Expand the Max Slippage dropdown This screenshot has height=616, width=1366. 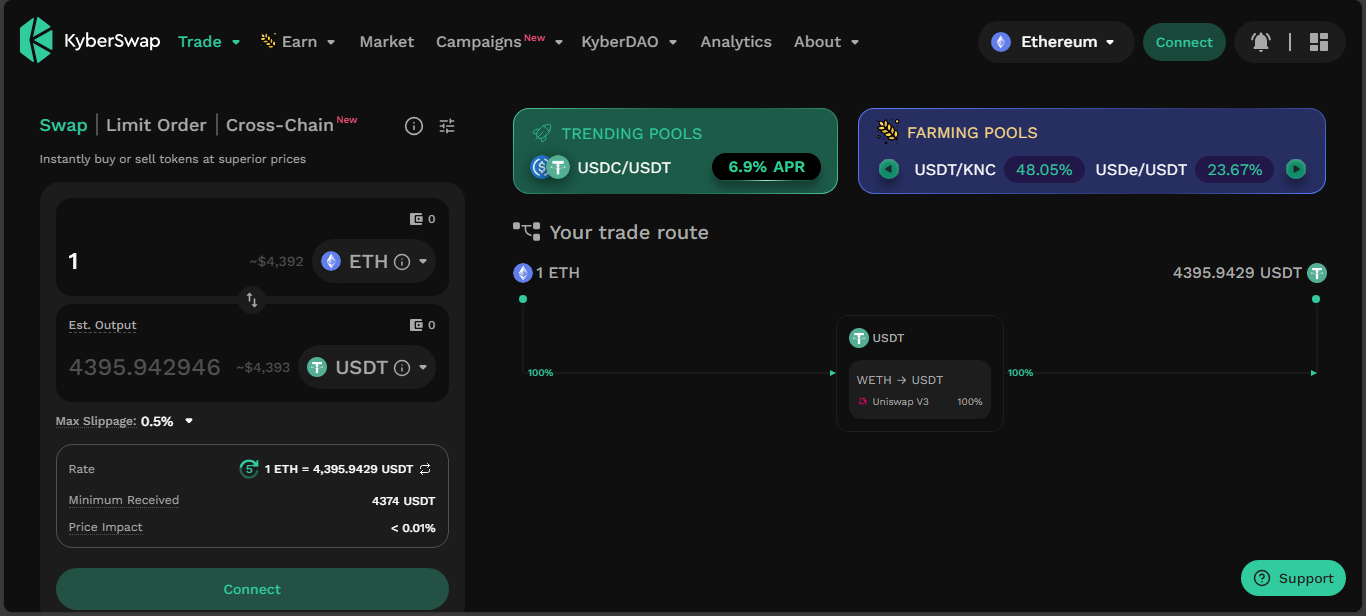tap(189, 421)
